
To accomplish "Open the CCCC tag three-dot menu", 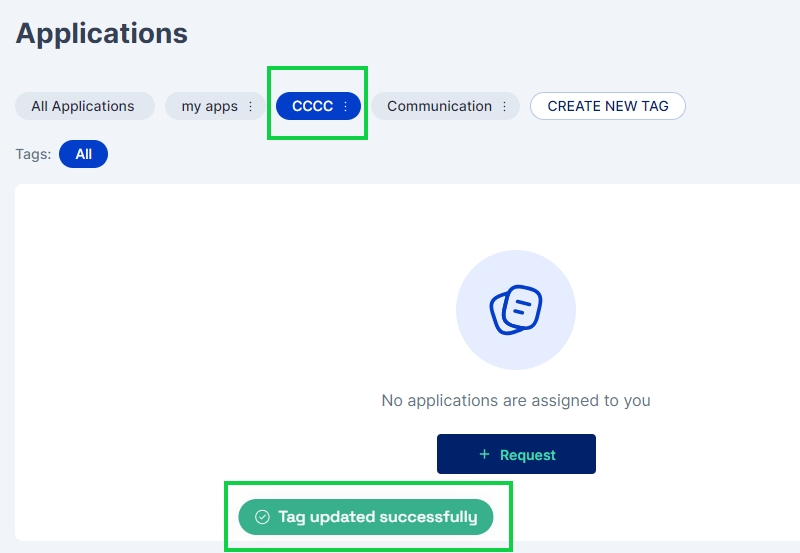I will point(346,106).
